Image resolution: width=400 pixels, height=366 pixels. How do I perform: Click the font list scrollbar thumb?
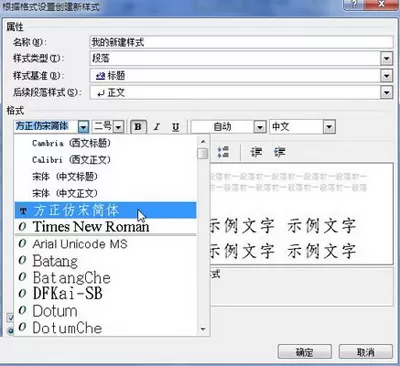pyautogui.click(x=203, y=153)
